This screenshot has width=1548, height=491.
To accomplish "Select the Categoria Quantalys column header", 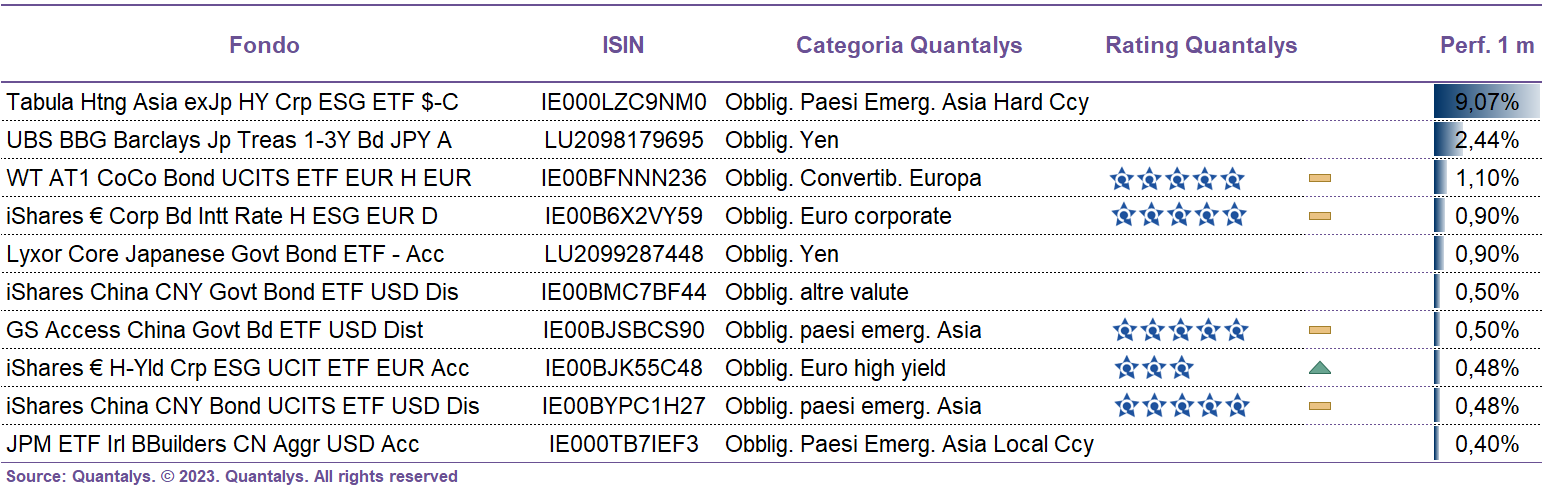I will click(909, 45).
